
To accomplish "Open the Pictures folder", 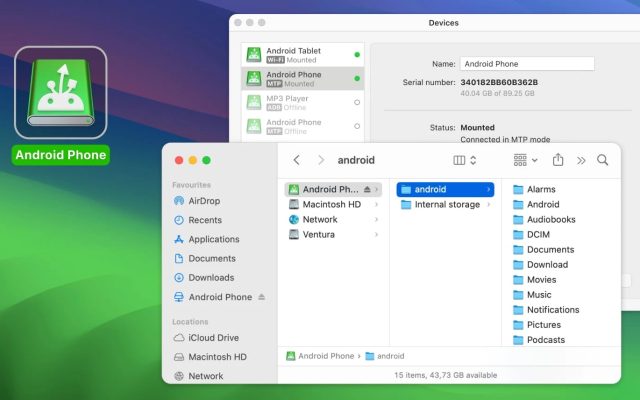I will [537, 325].
